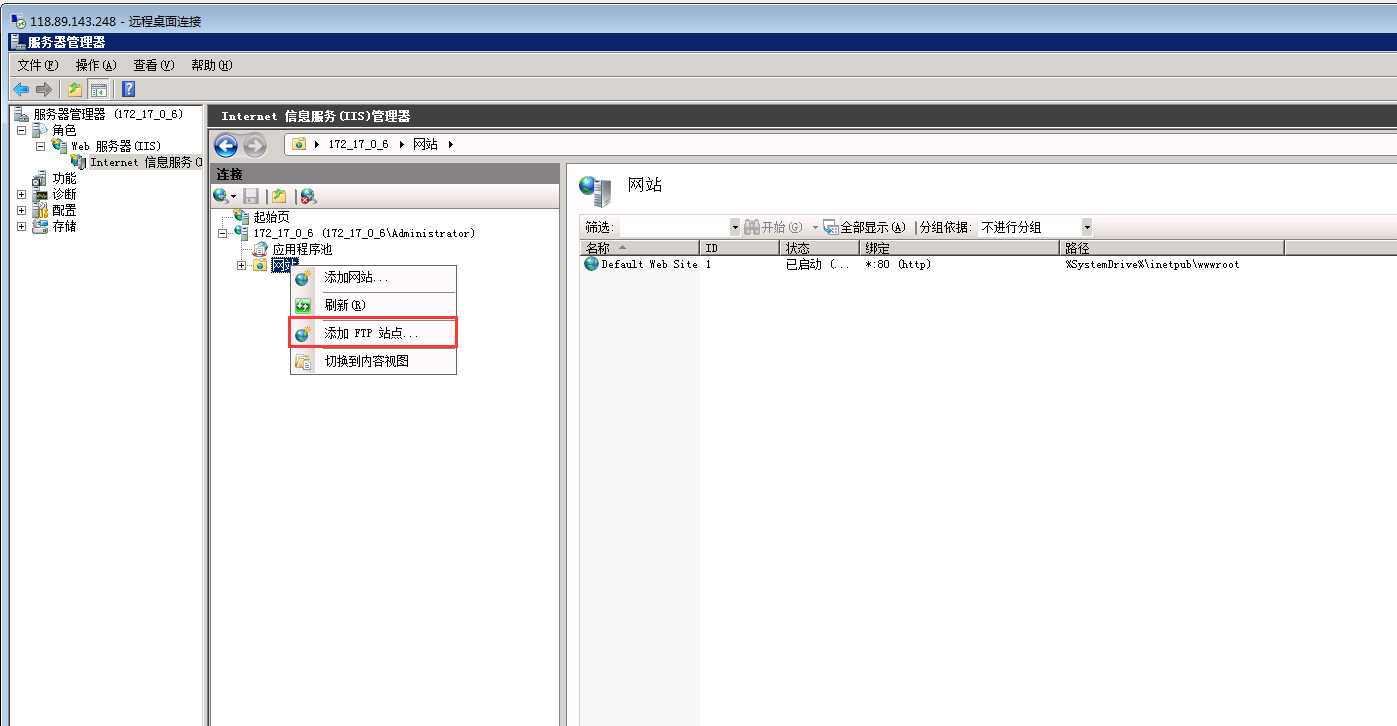Expand the 网站 node in Connections tree
This screenshot has height=726, width=1397.
pos(241,265)
